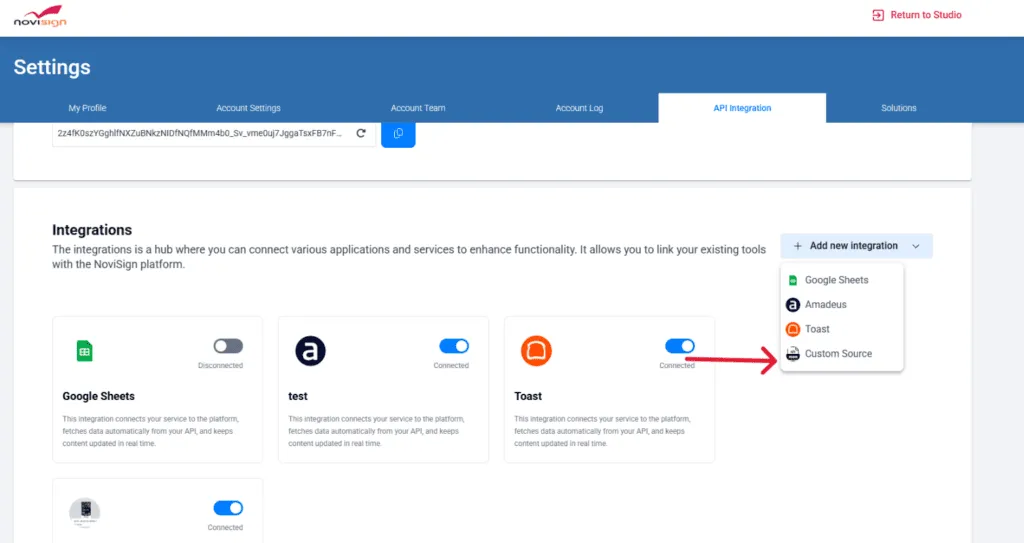Click the custom integration thumbnail at bottom
Screen dimensions: 1024x543
(x=85, y=512)
